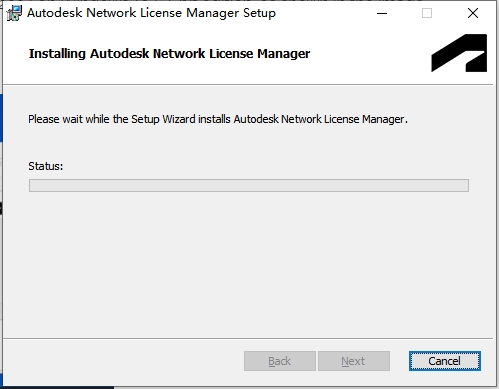This screenshot has width=499, height=389.
Task: Click the window title "Autodesk Network License Manager Setup"
Action: [x=151, y=13]
